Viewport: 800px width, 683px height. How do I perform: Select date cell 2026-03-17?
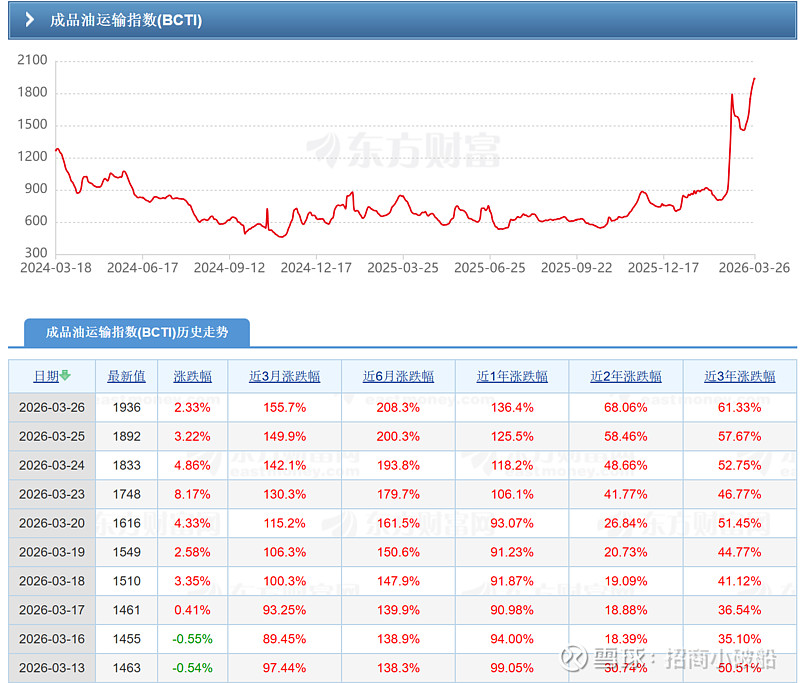(x=52, y=610)
